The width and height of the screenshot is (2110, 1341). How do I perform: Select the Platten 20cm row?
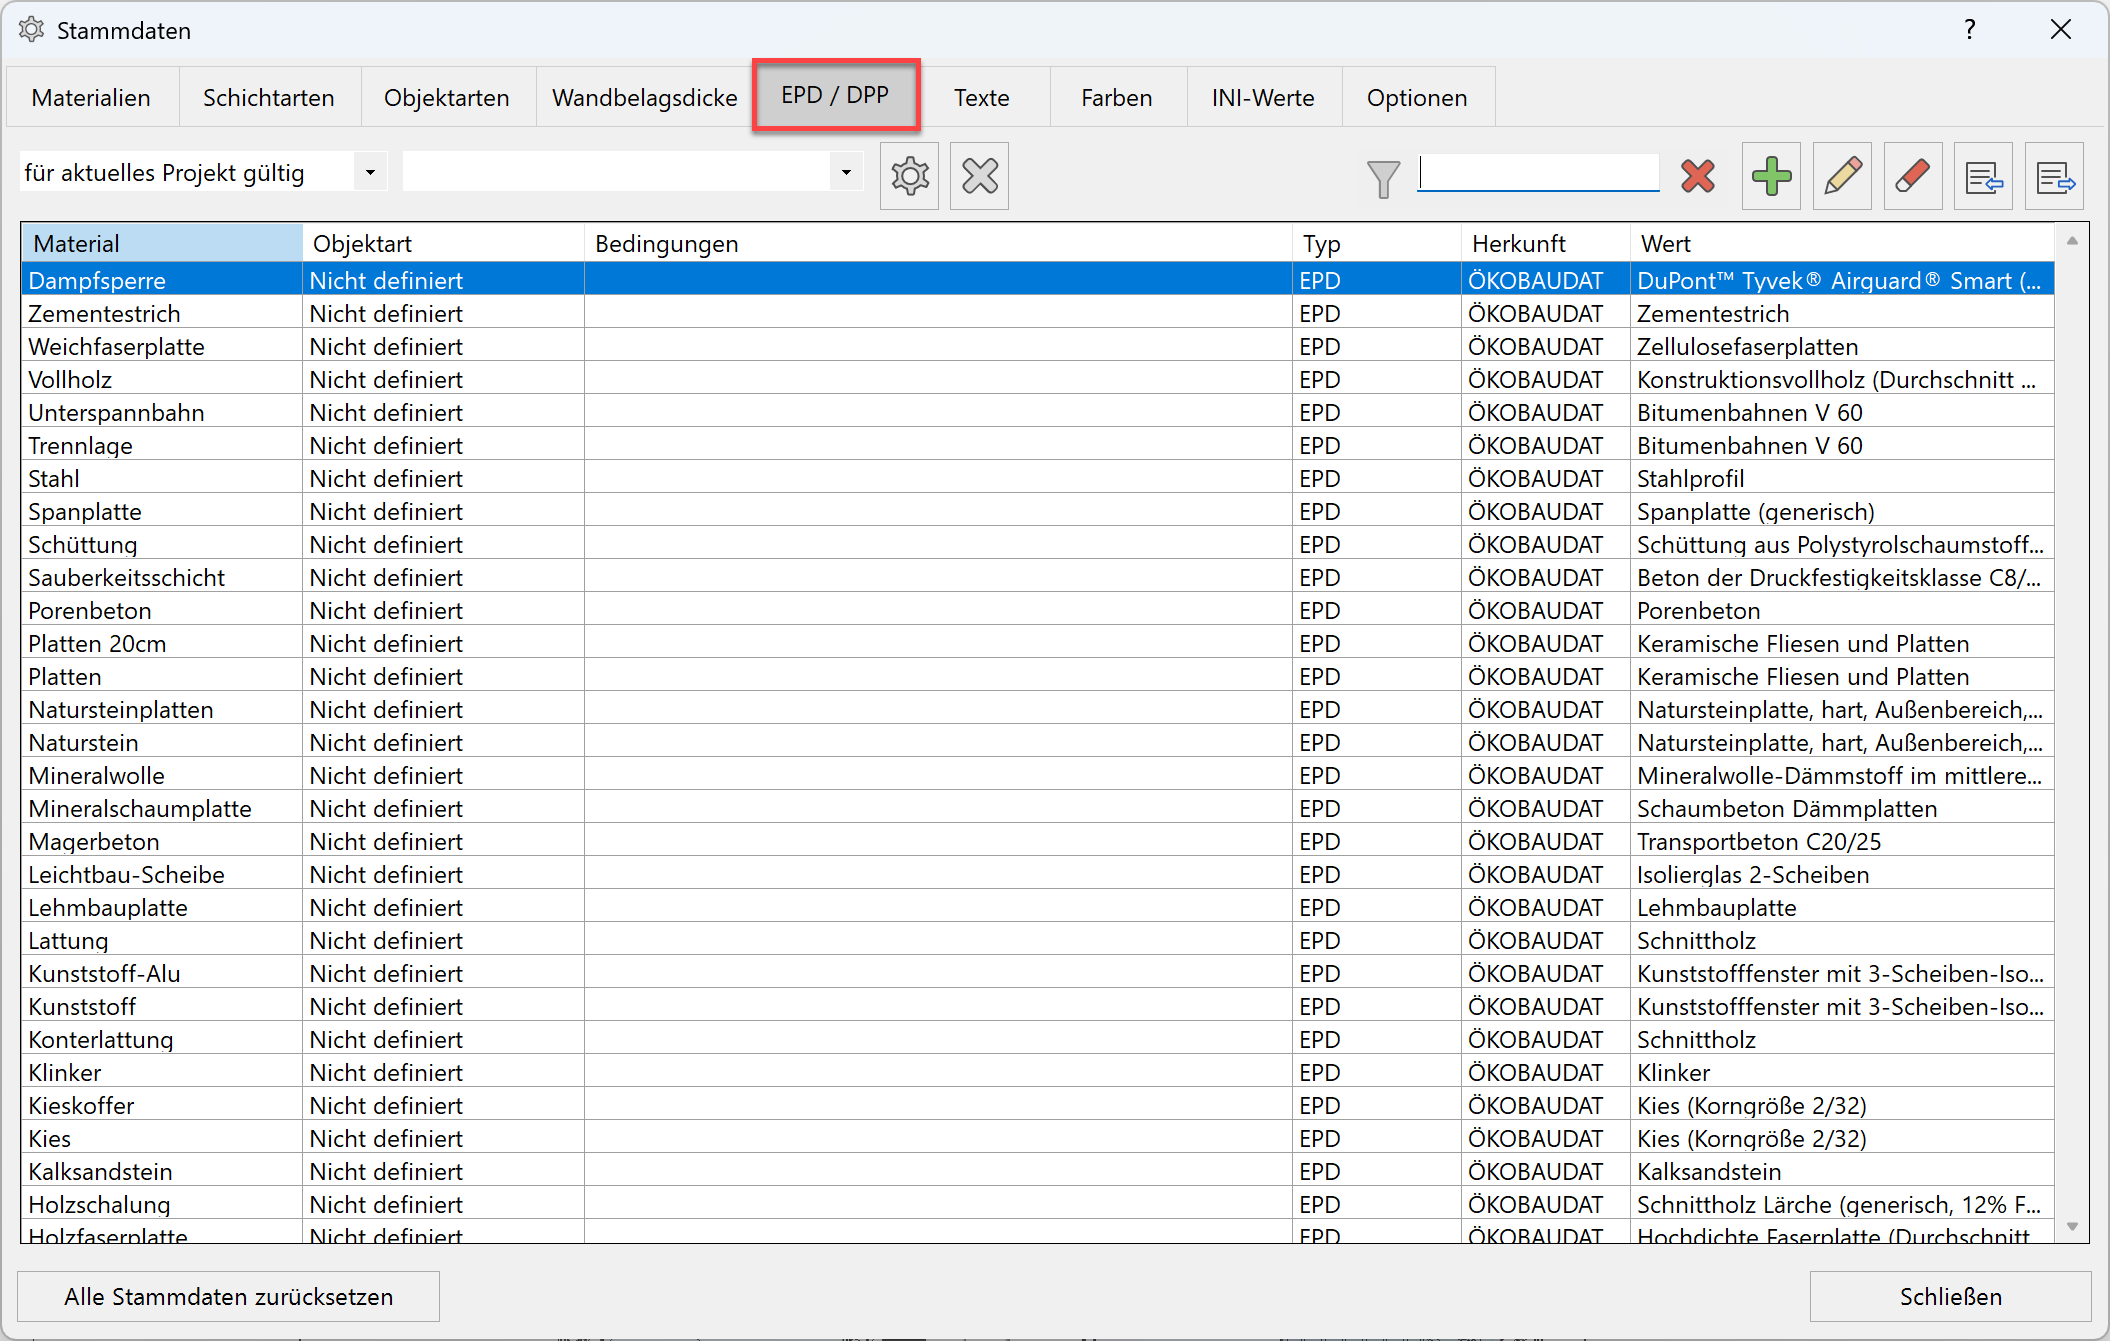pyautogui.click(x=1038, y=644)
